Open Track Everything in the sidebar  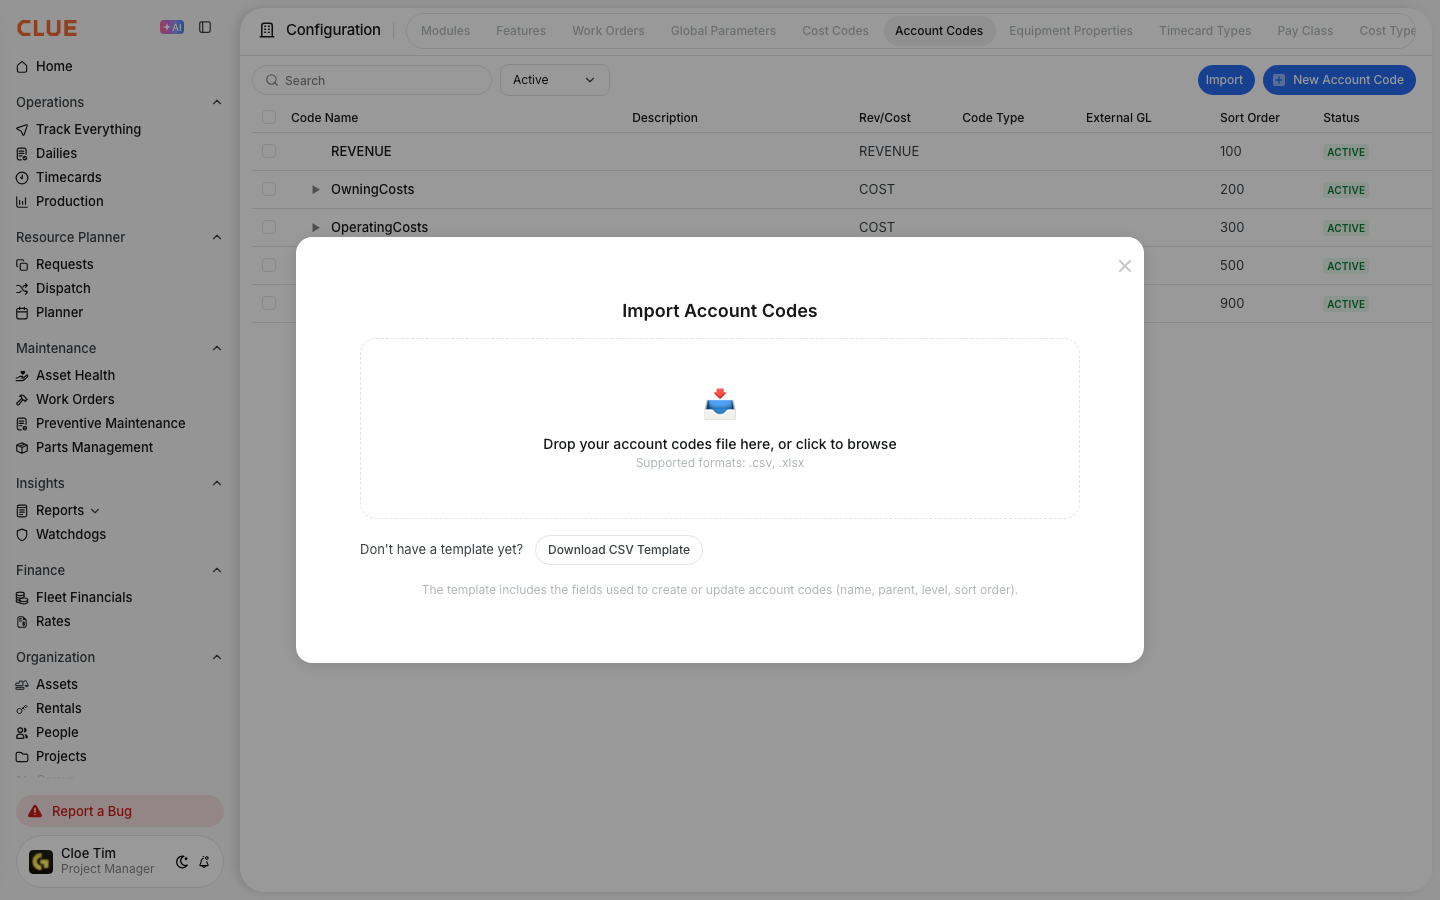pyautogui.click(x=88, y=129)
